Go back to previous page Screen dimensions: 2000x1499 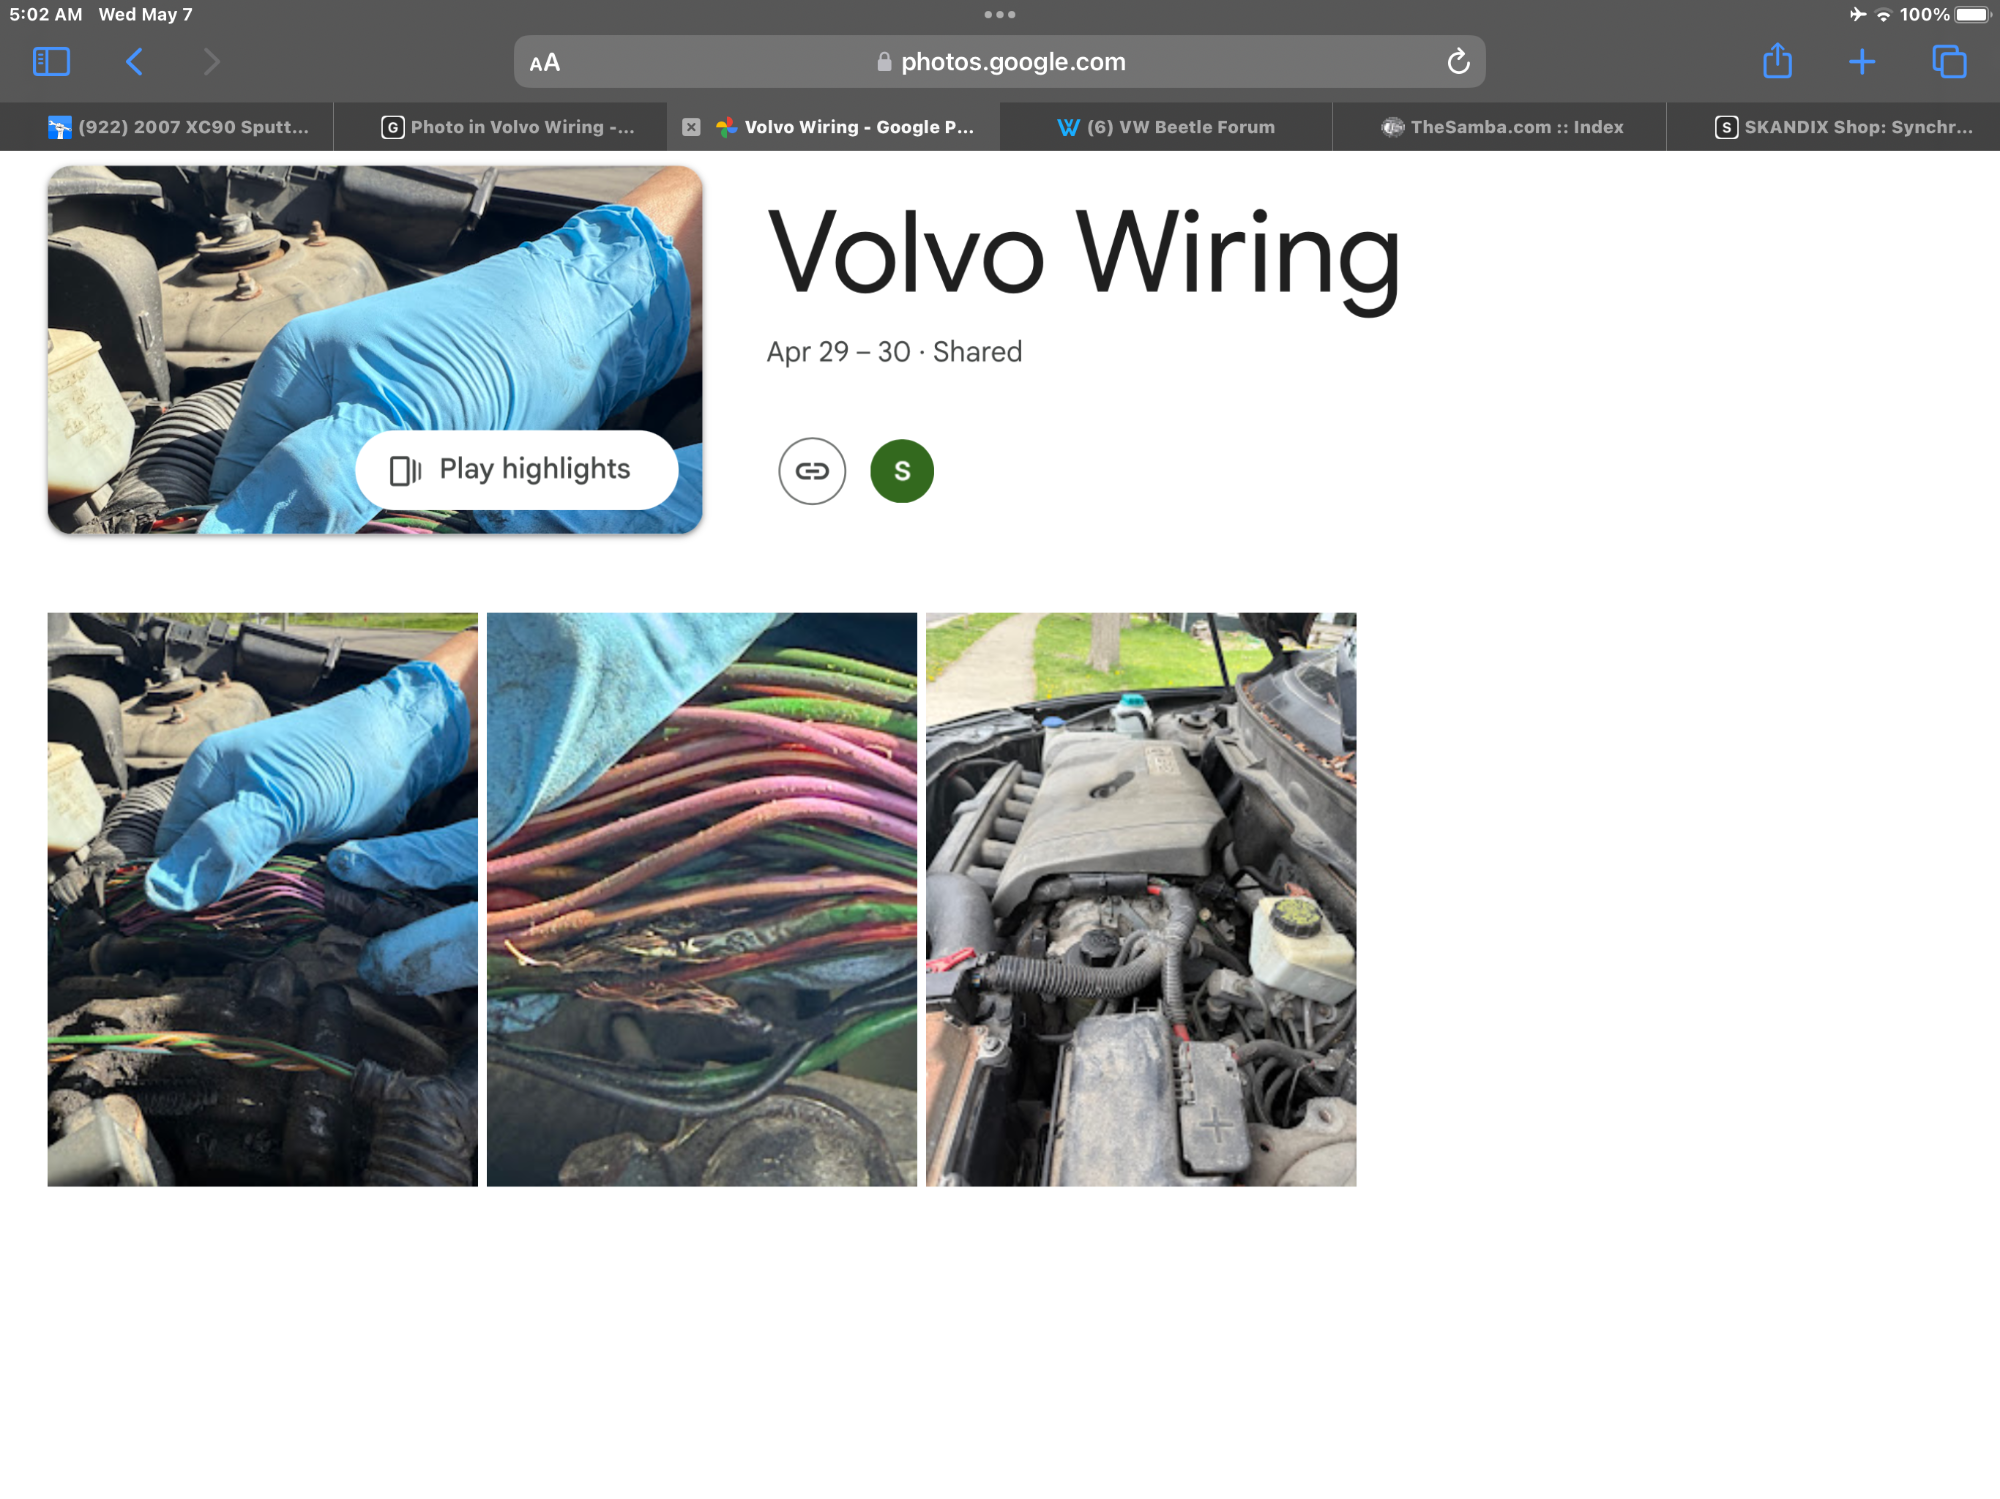(134, 62)
